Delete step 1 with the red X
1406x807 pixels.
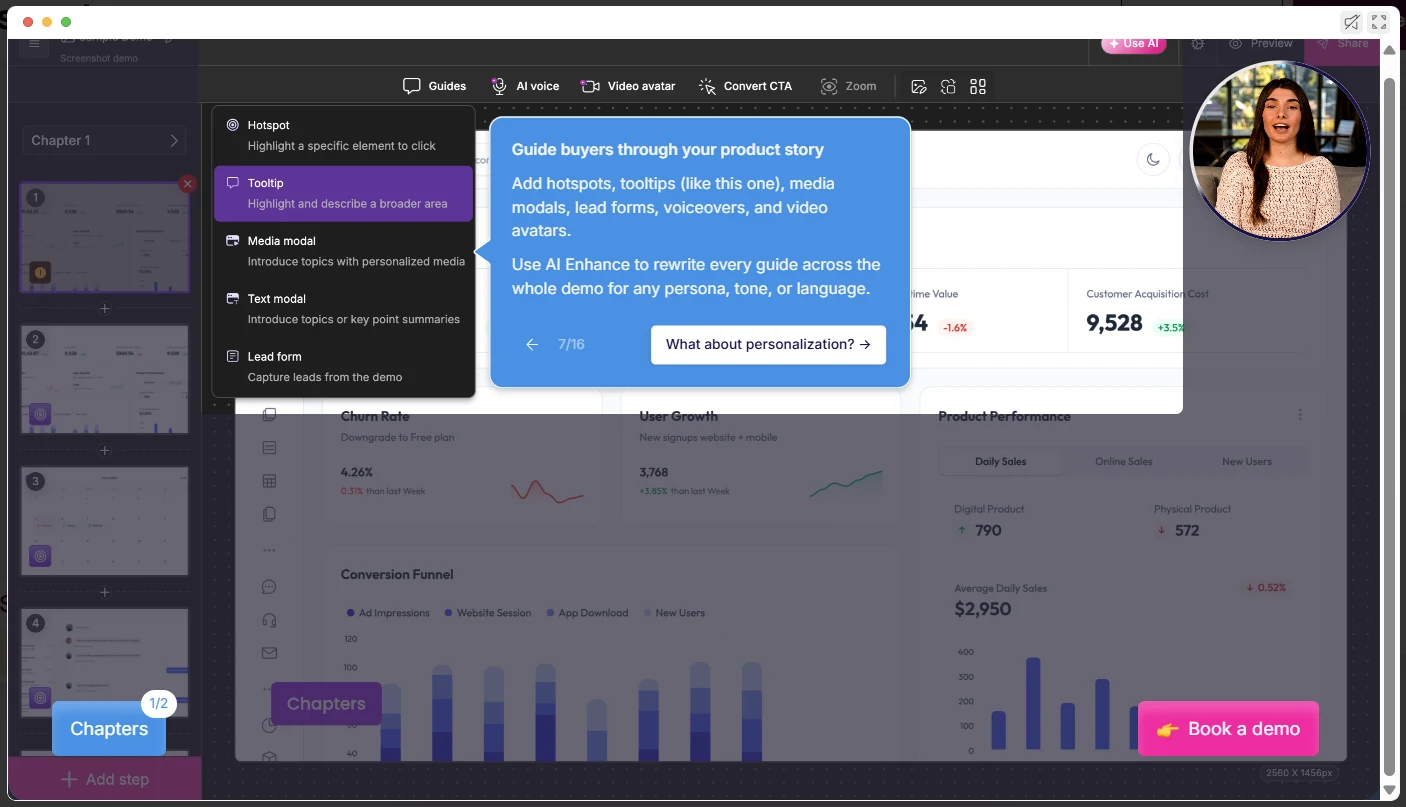[x=187, y=184]
